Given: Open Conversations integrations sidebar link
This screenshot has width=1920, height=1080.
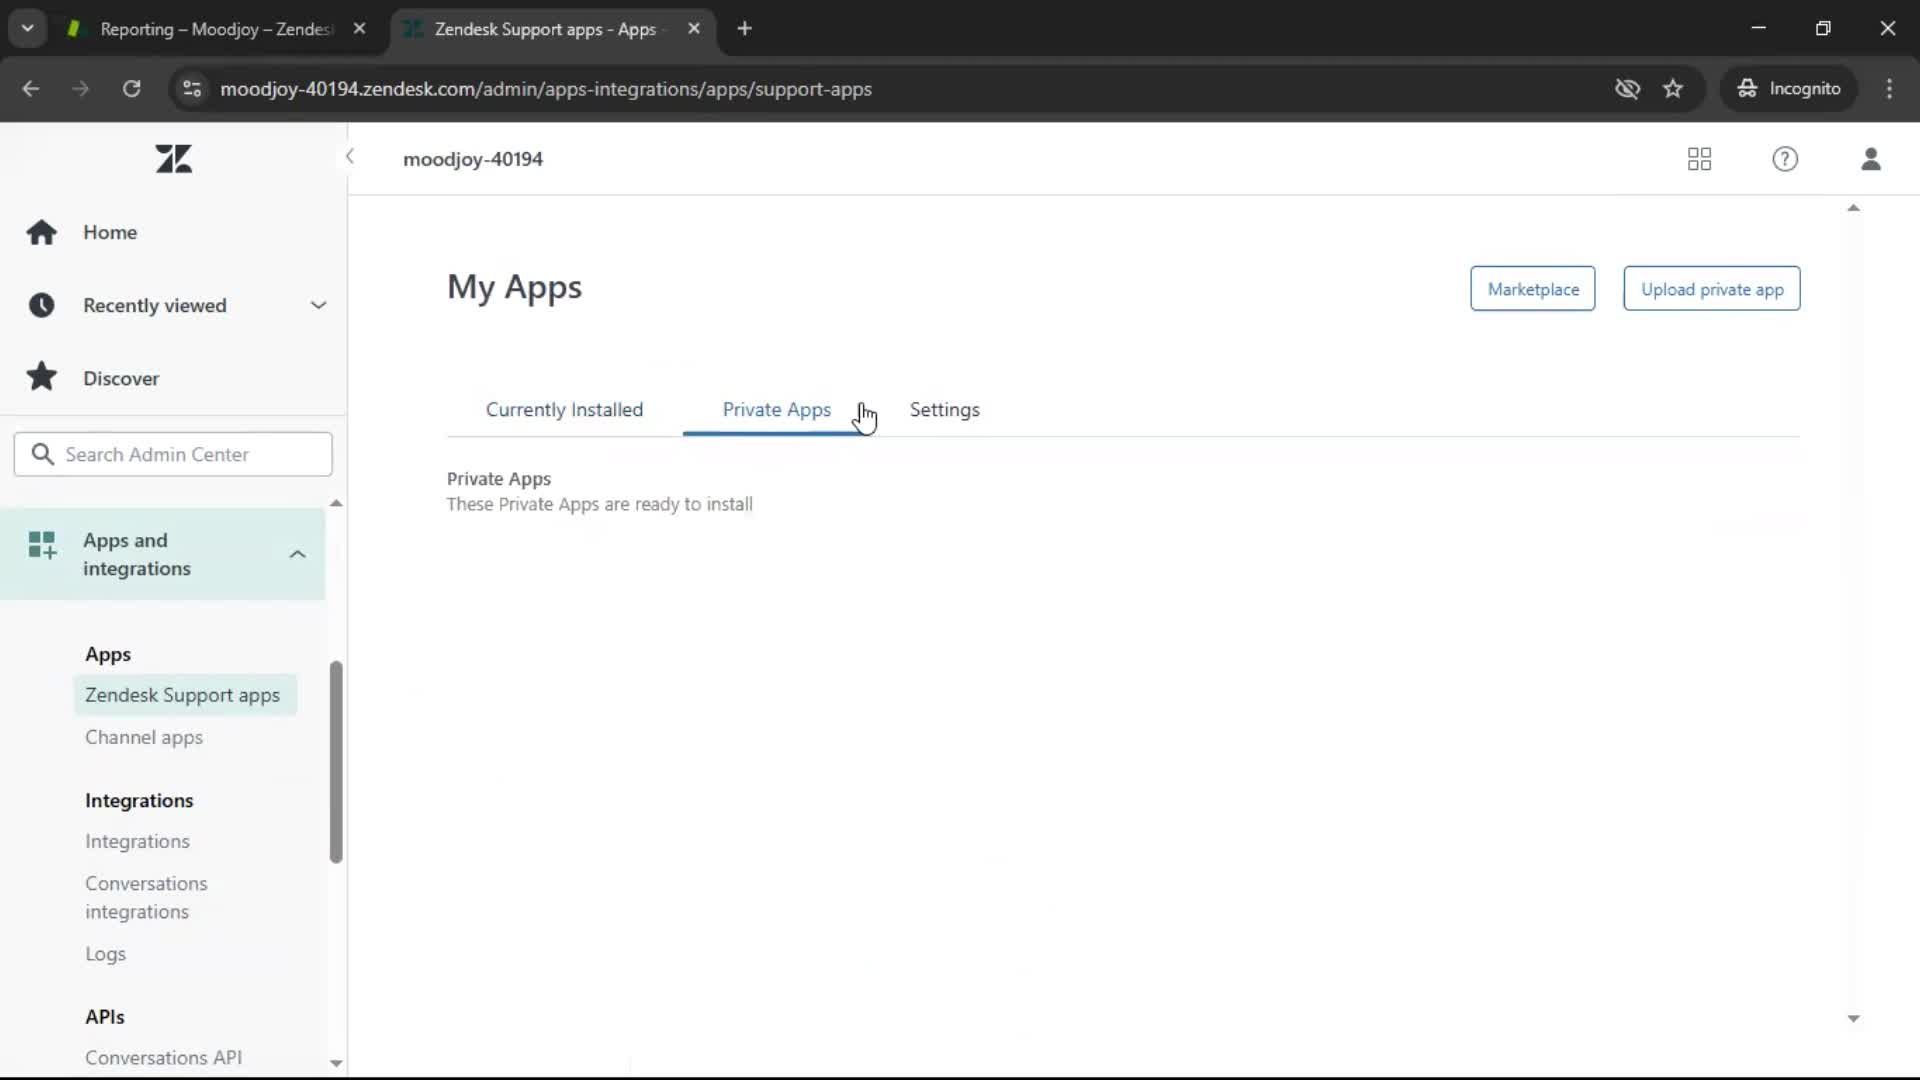Looking at the screenshot, I should [x=146, y=898].
